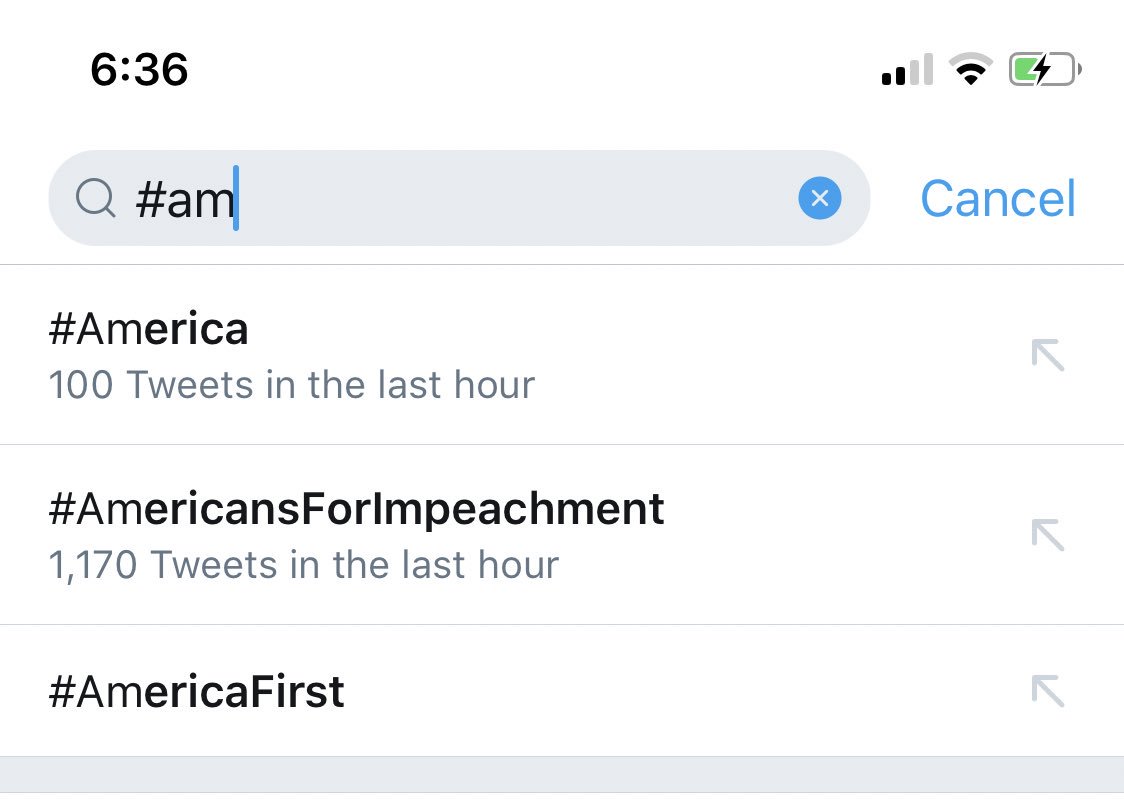Tap the blue text cursor in the search box

click(236, 199)
